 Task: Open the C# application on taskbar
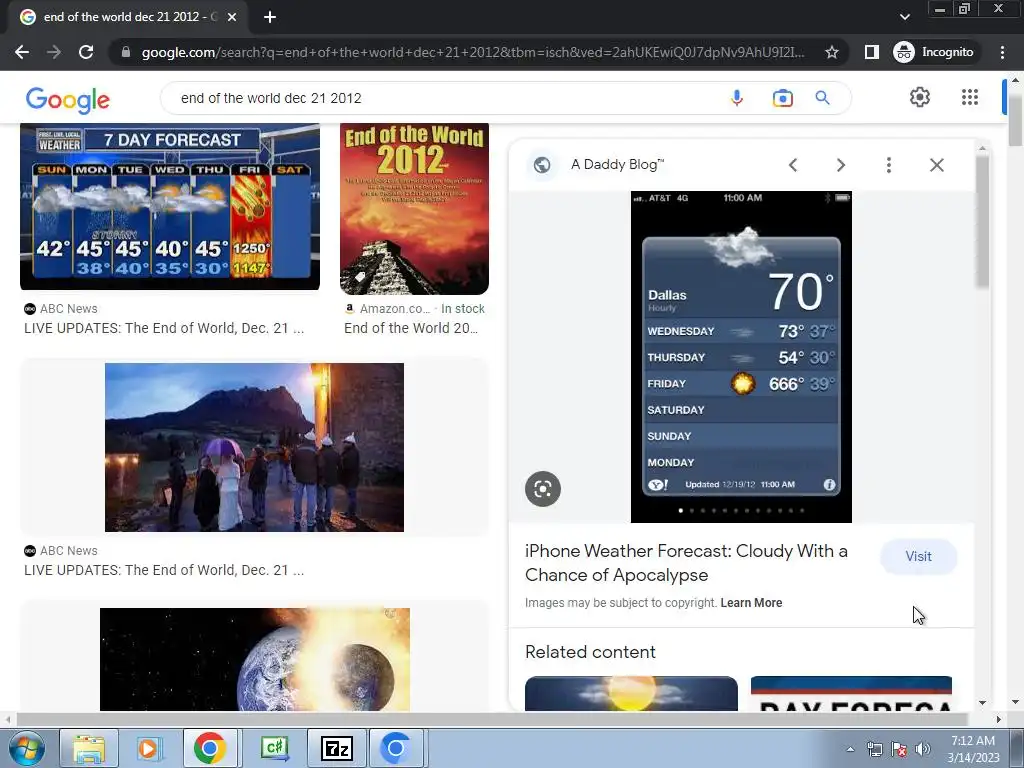(274, 748)
